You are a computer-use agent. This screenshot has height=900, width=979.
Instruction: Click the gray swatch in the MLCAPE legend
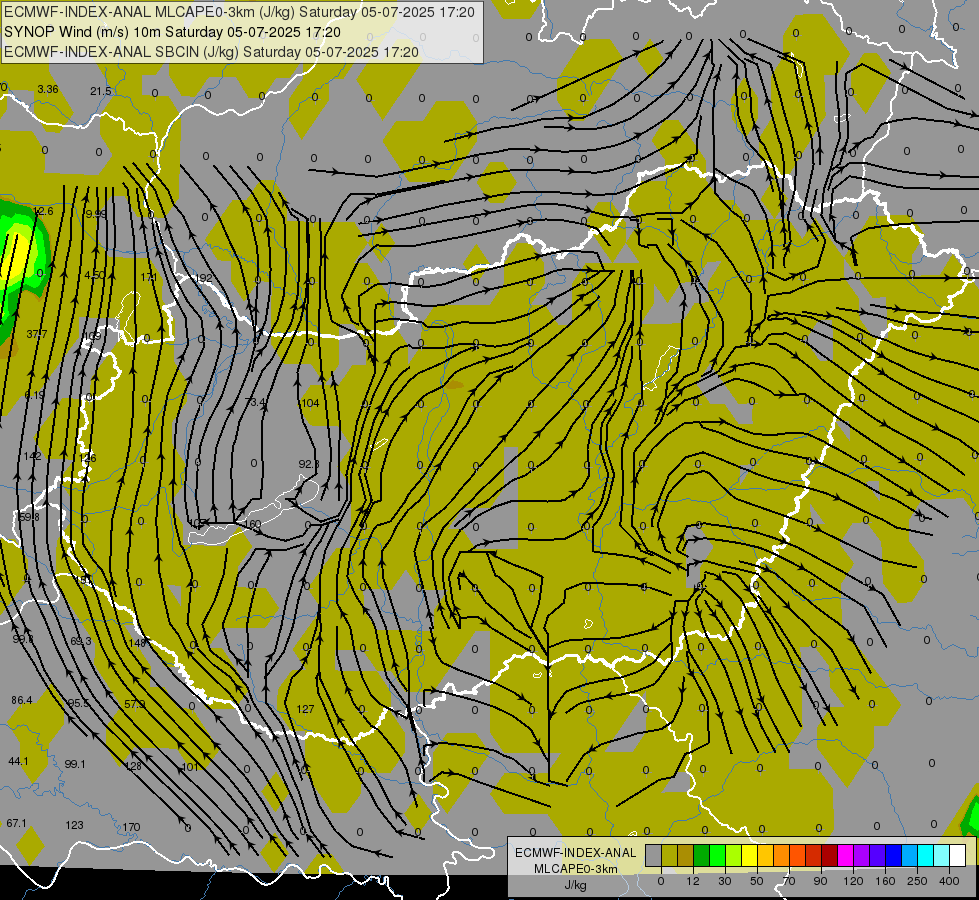point(654,855)
